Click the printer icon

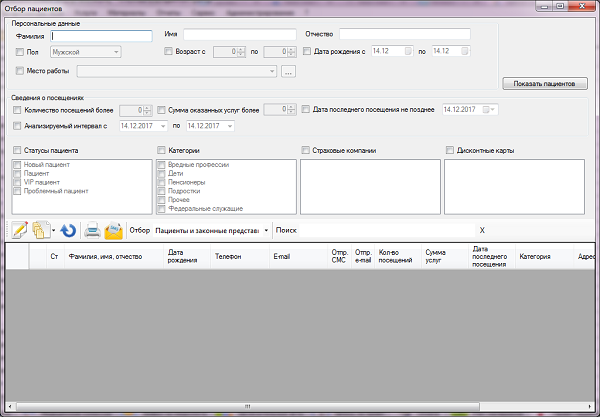(x=92, y=230)
